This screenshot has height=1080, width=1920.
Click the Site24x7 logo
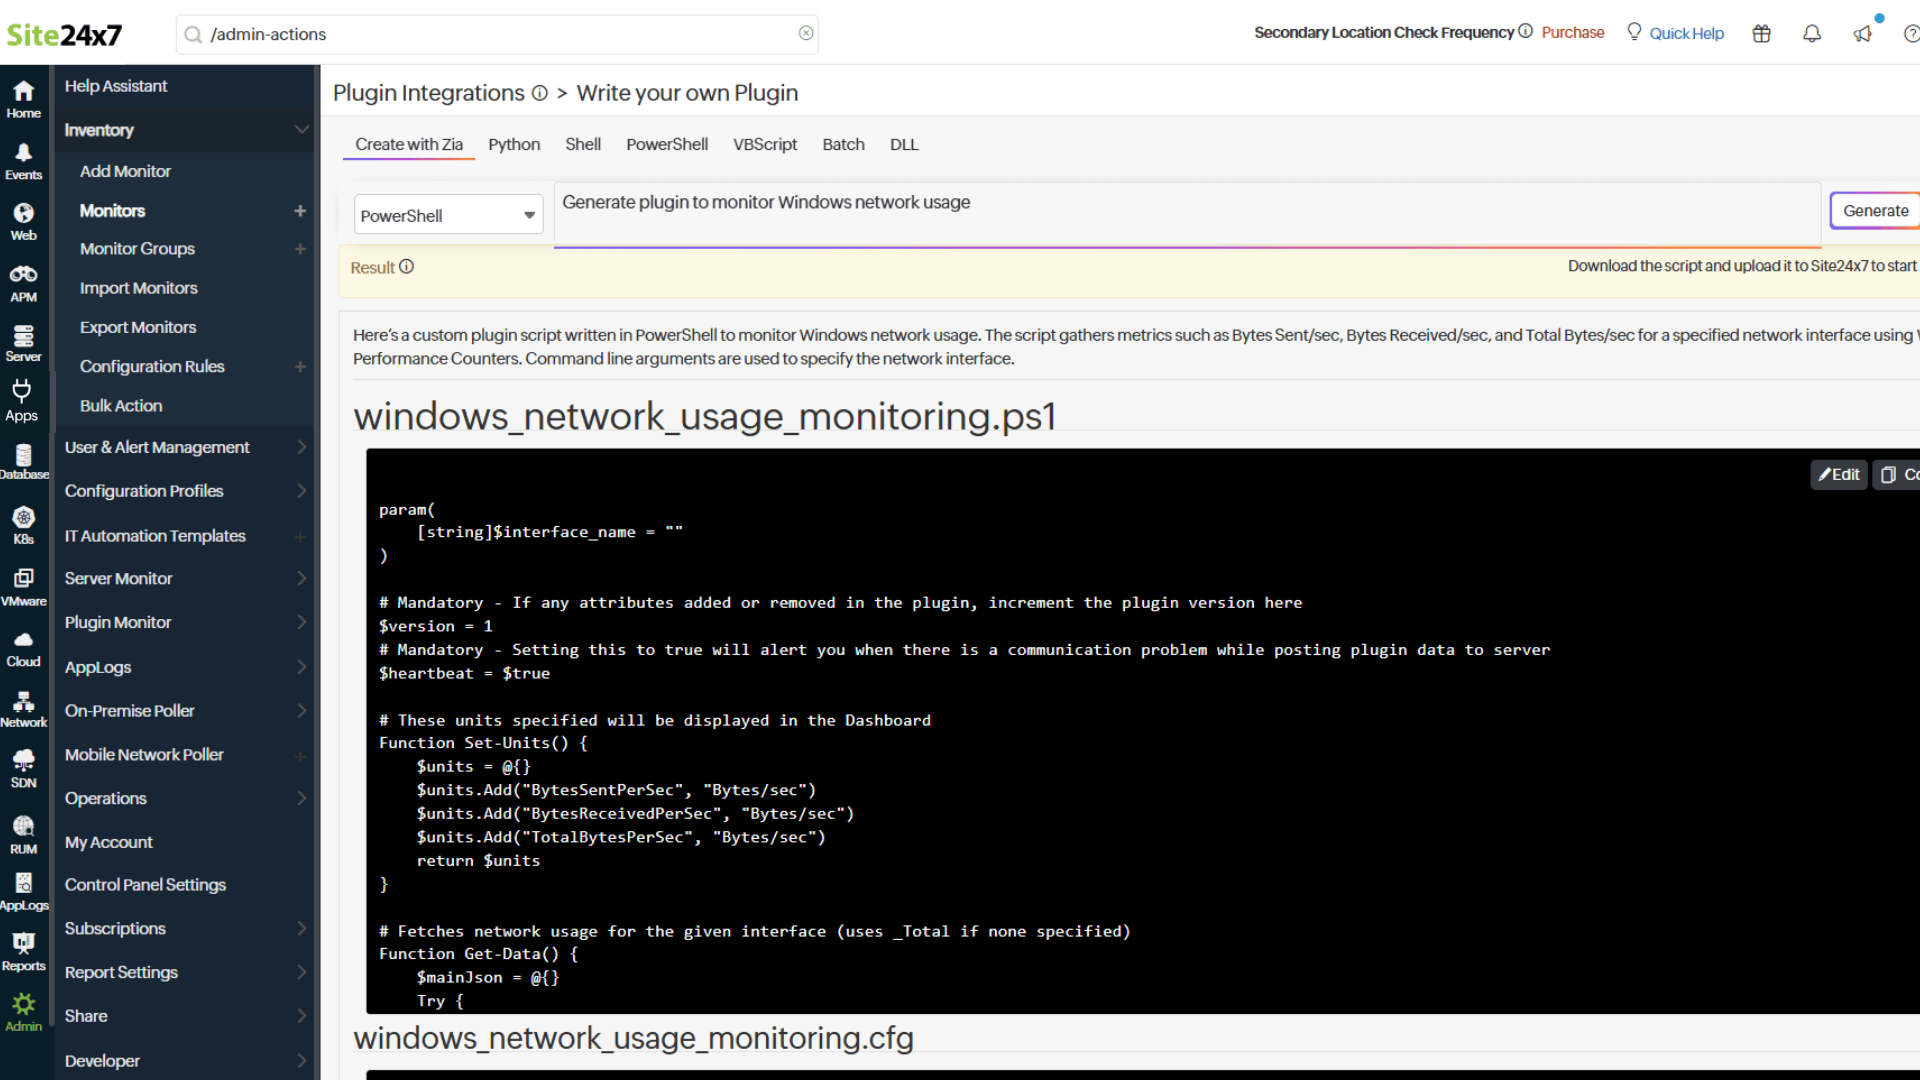[x=64, y=35]
